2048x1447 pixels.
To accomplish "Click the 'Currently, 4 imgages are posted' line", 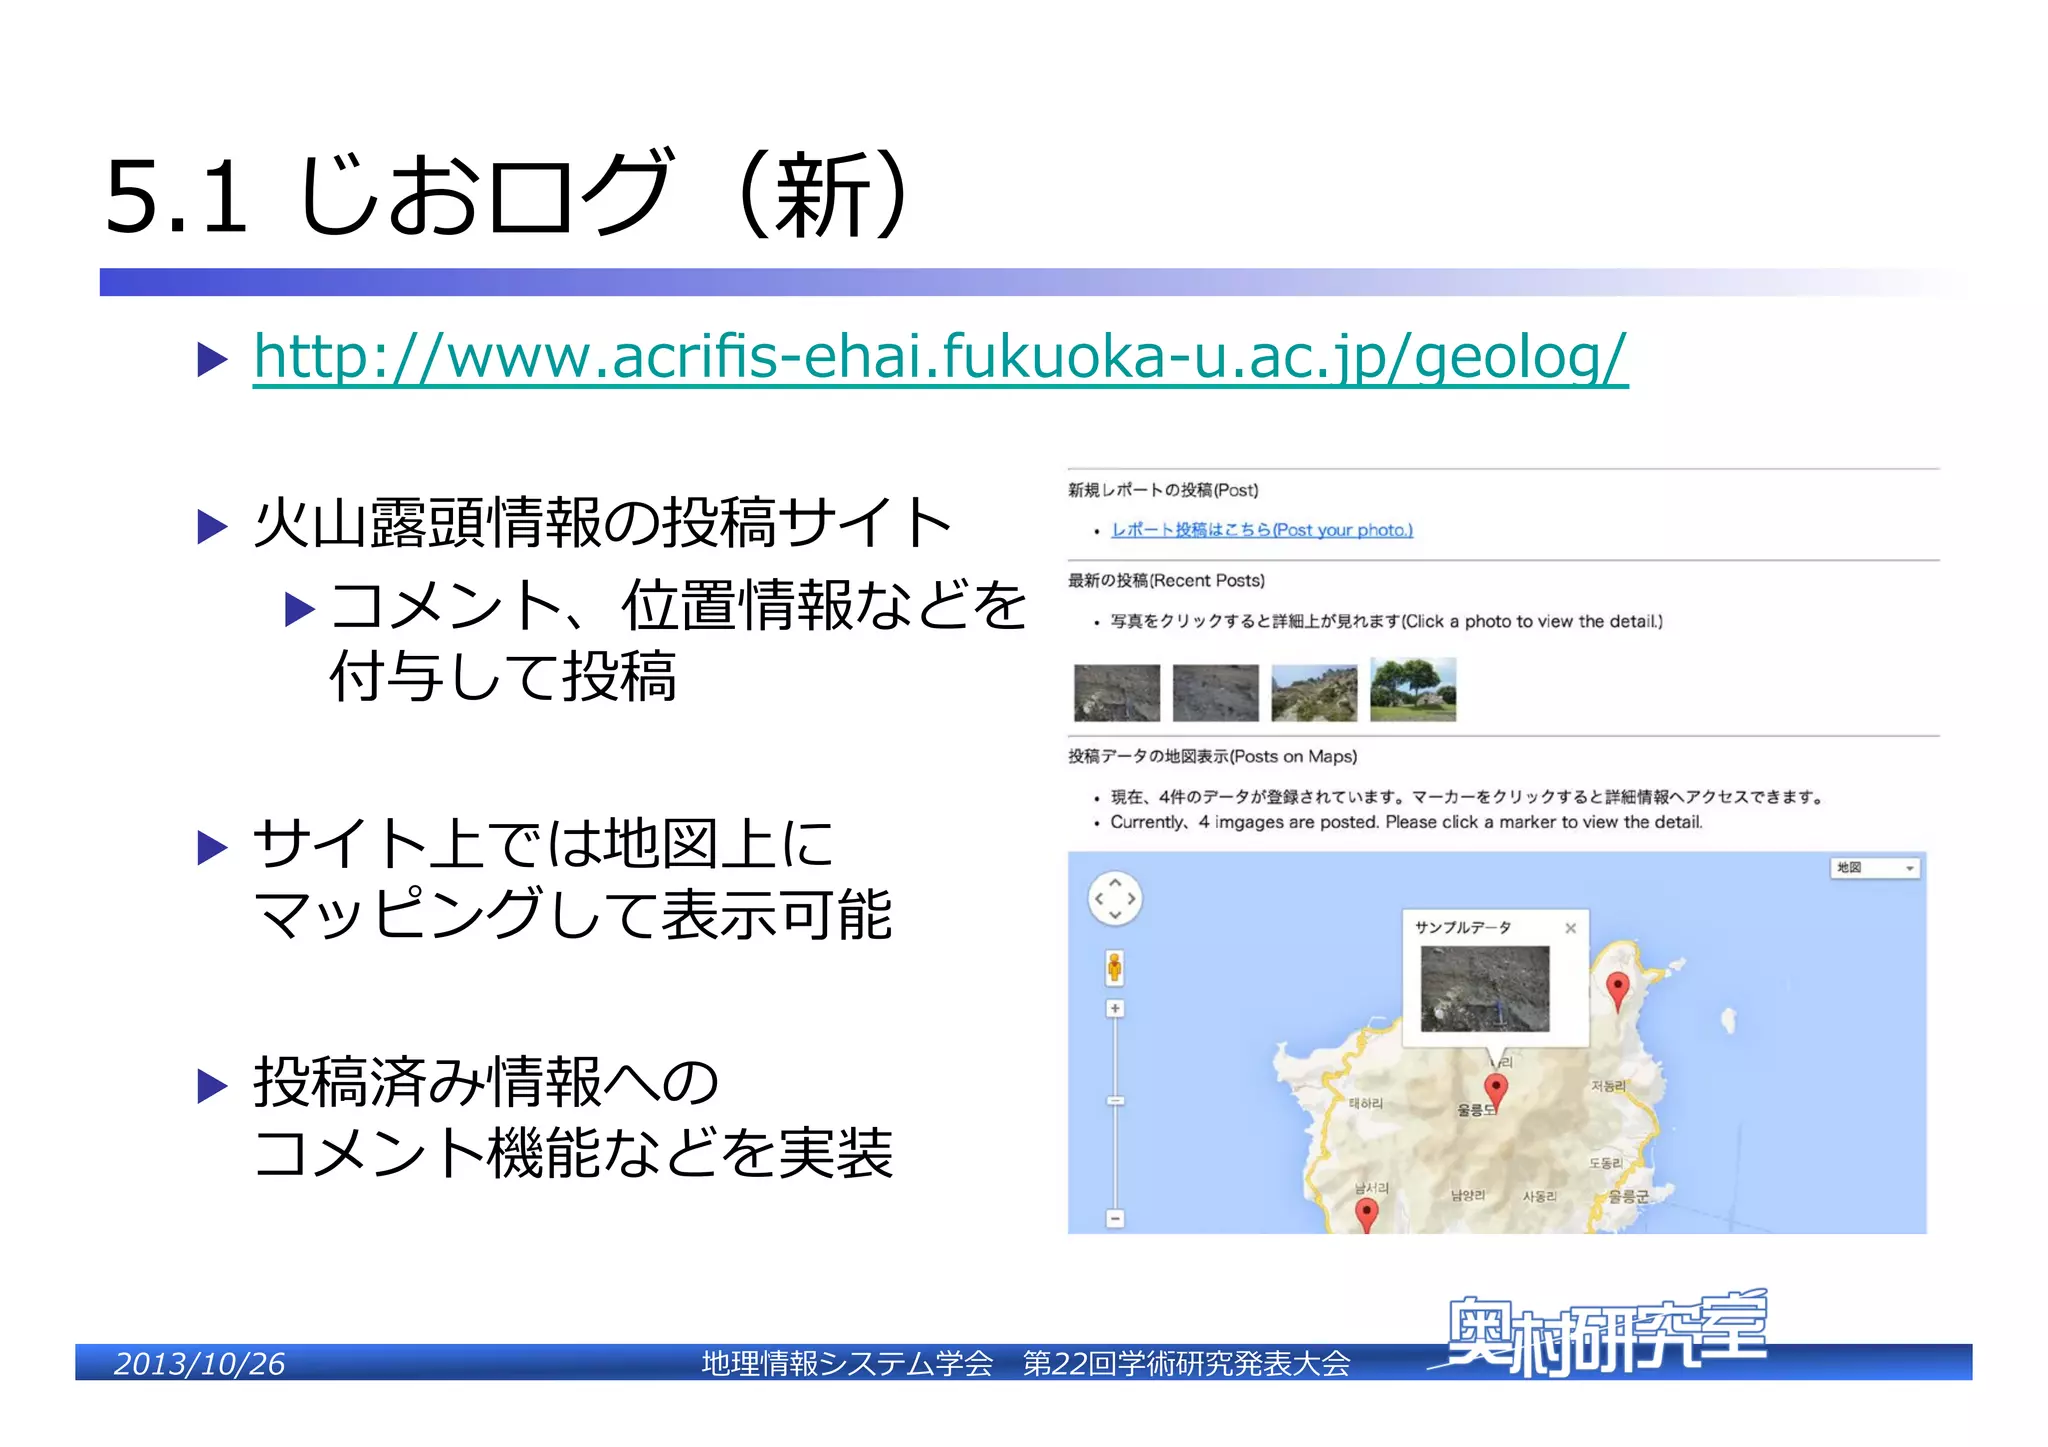I will pos(1406,822).
